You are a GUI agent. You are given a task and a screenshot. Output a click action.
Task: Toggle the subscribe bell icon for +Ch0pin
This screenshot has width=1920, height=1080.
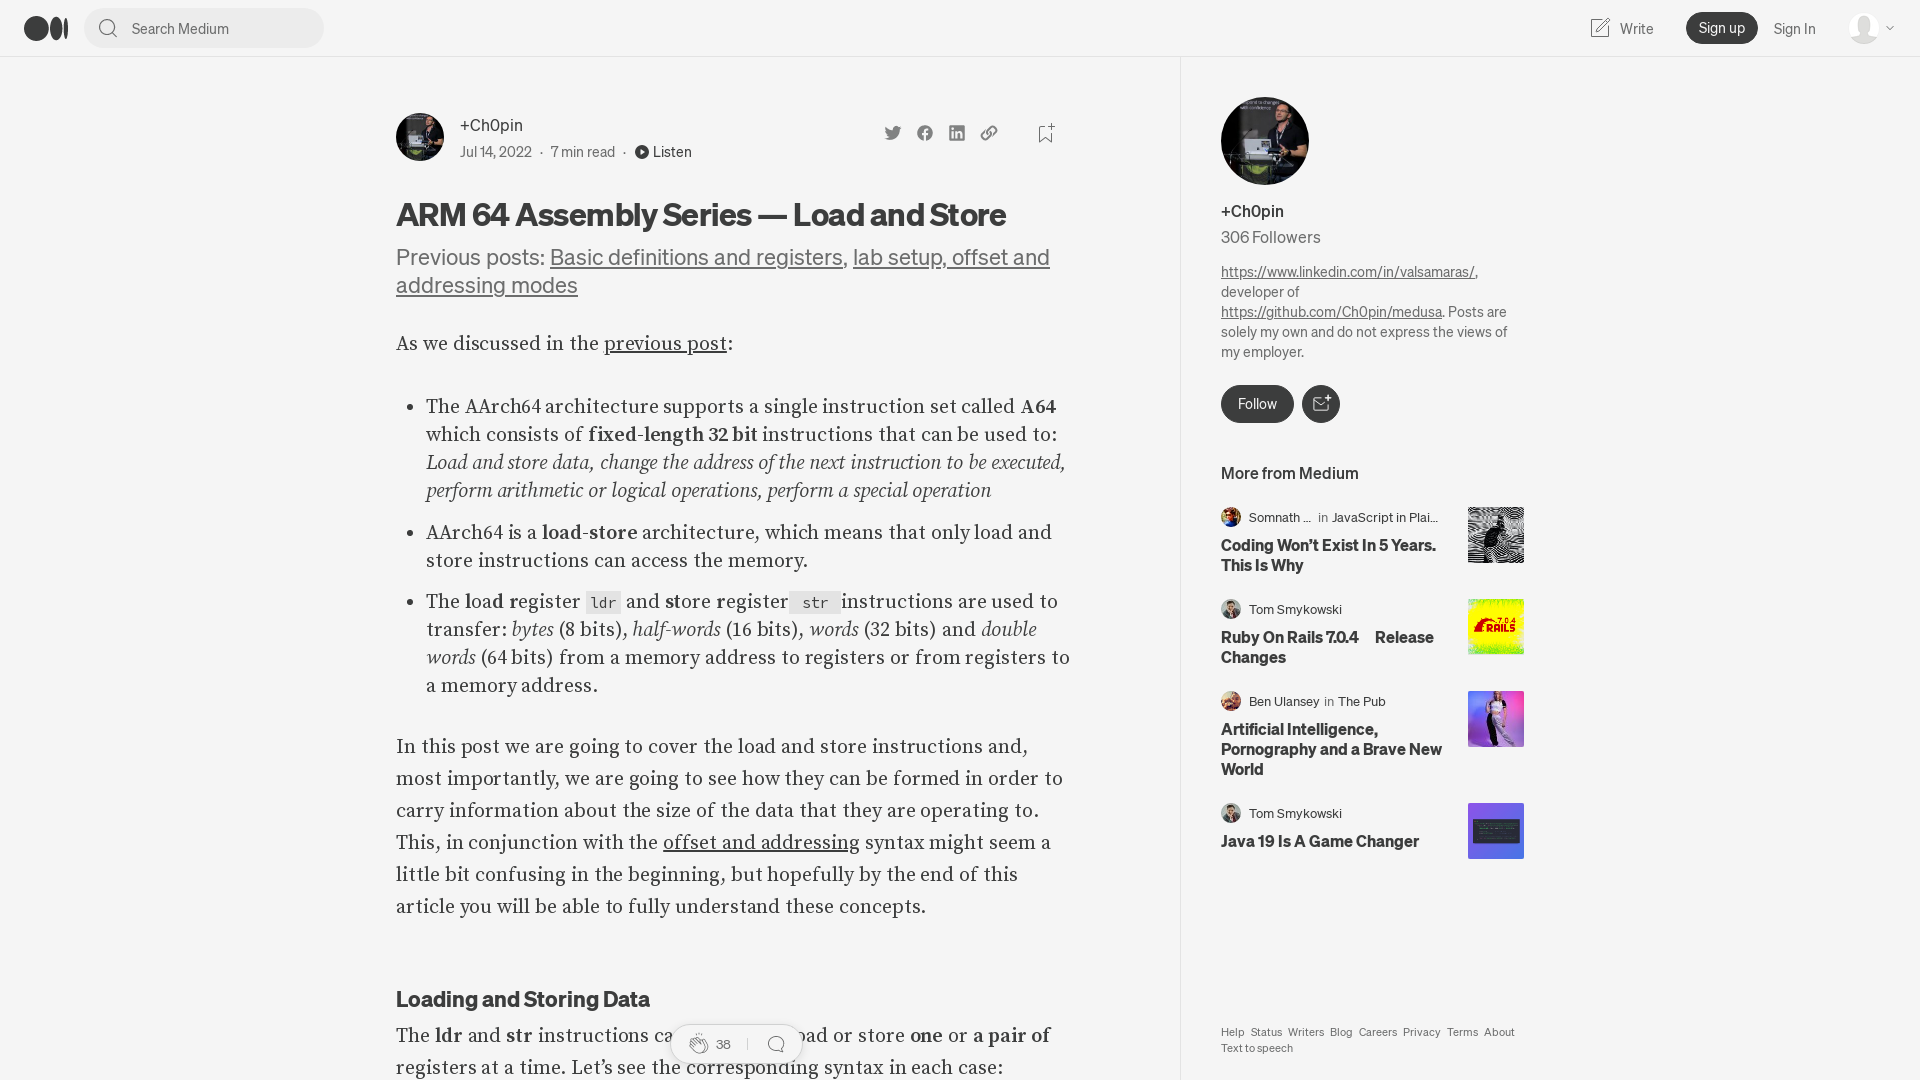tap(1320, 404)
